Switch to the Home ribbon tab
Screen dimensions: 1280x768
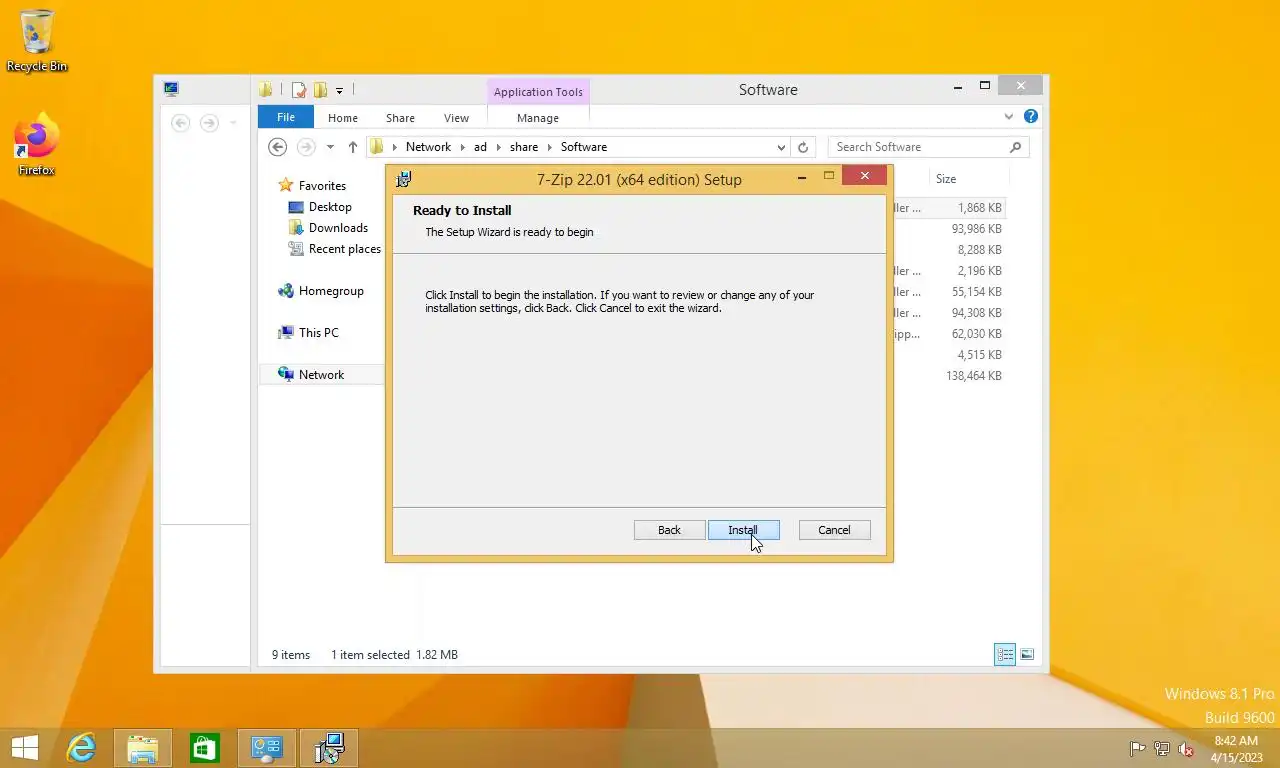[x=343, y=118]
